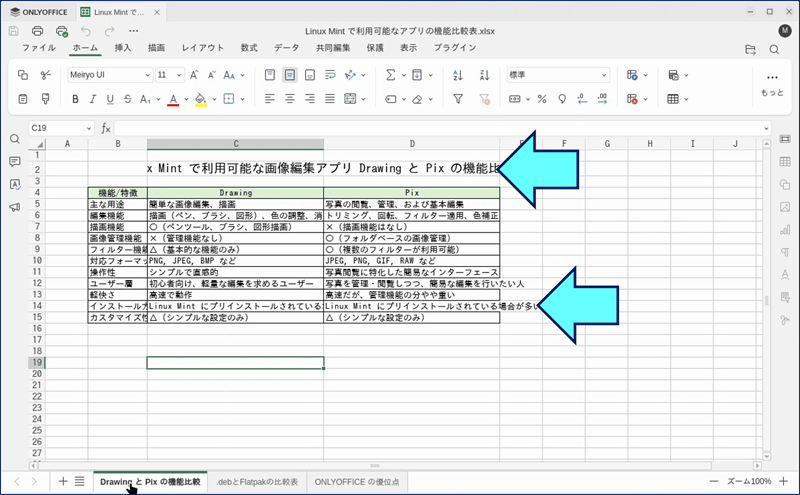Click the Named ranges icon
The height and width of the screenshot is (495, 800).
coord(391,99)
